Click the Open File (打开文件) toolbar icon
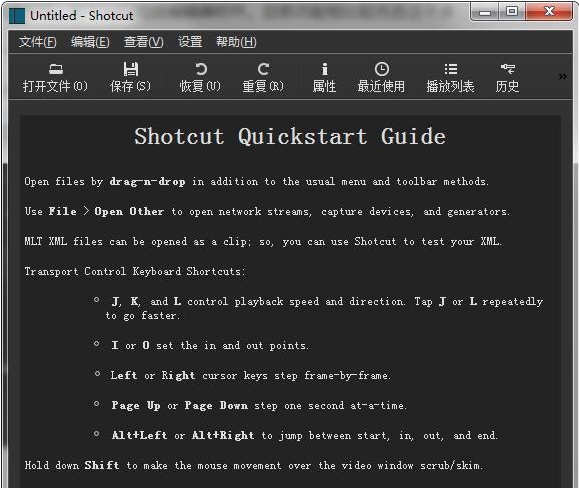The height and width of the screenshot is (488, 579). pos(56,69)
